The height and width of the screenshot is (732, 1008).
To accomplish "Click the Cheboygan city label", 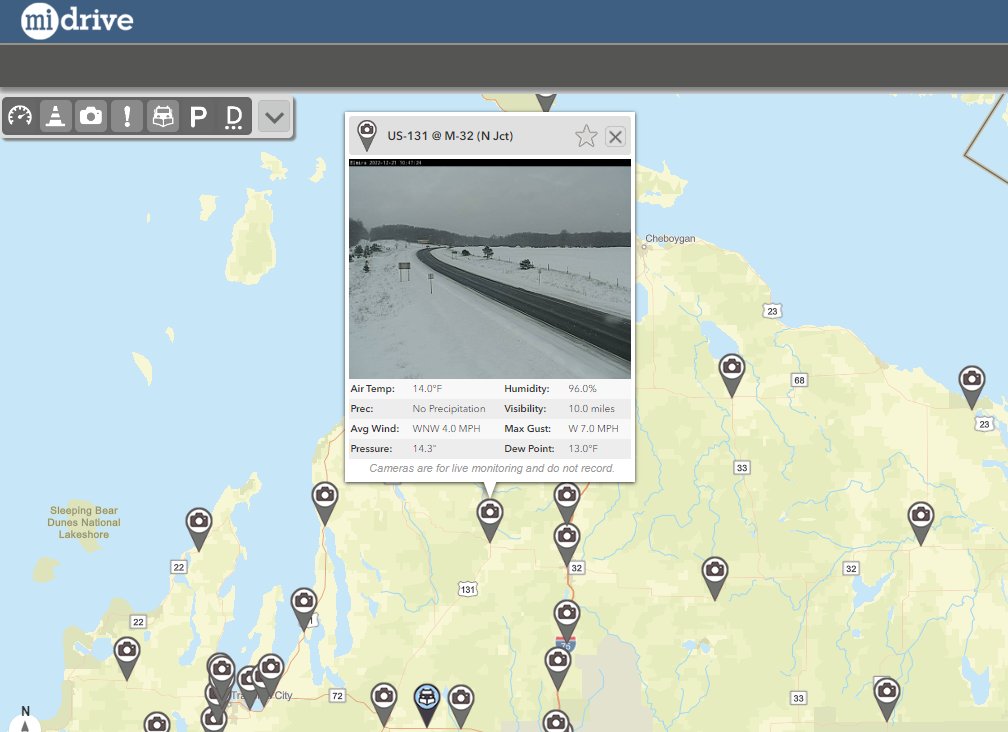I will coord(670,238).
